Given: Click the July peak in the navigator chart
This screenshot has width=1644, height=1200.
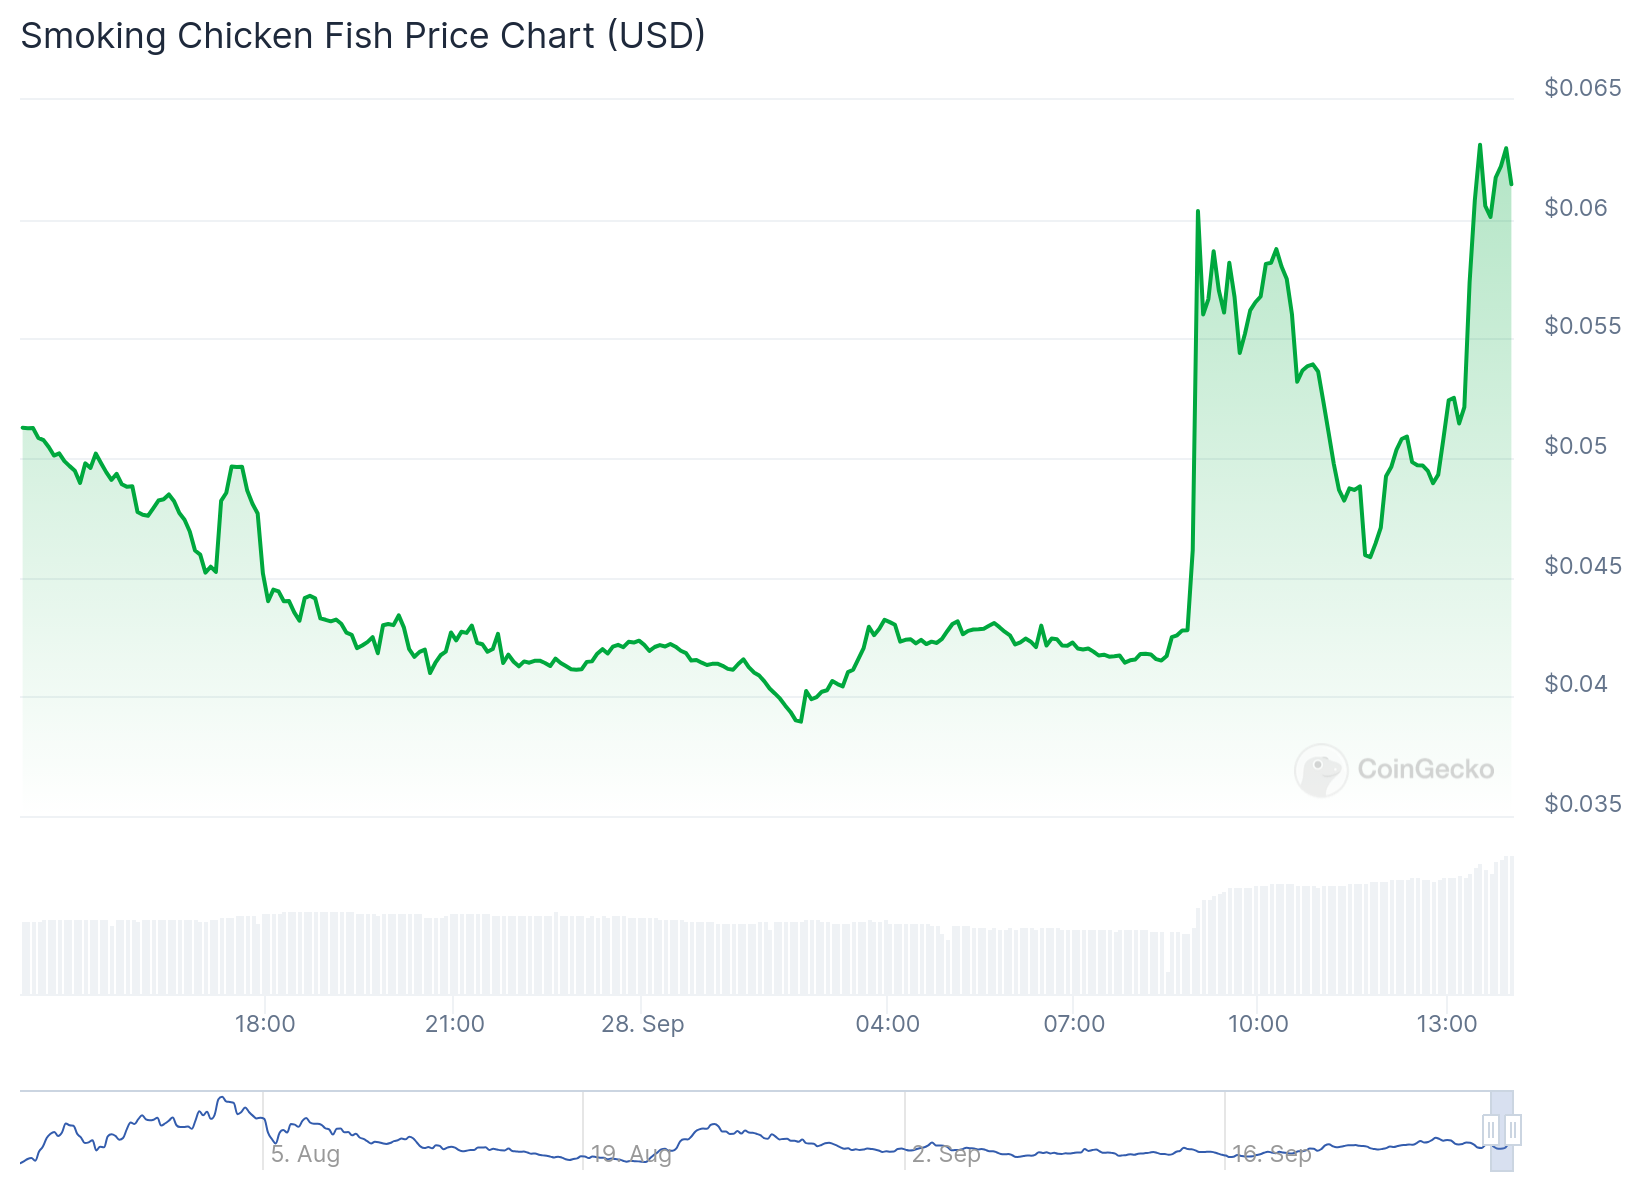Looking at the screenshot, I should click(x=222, y=1098).
